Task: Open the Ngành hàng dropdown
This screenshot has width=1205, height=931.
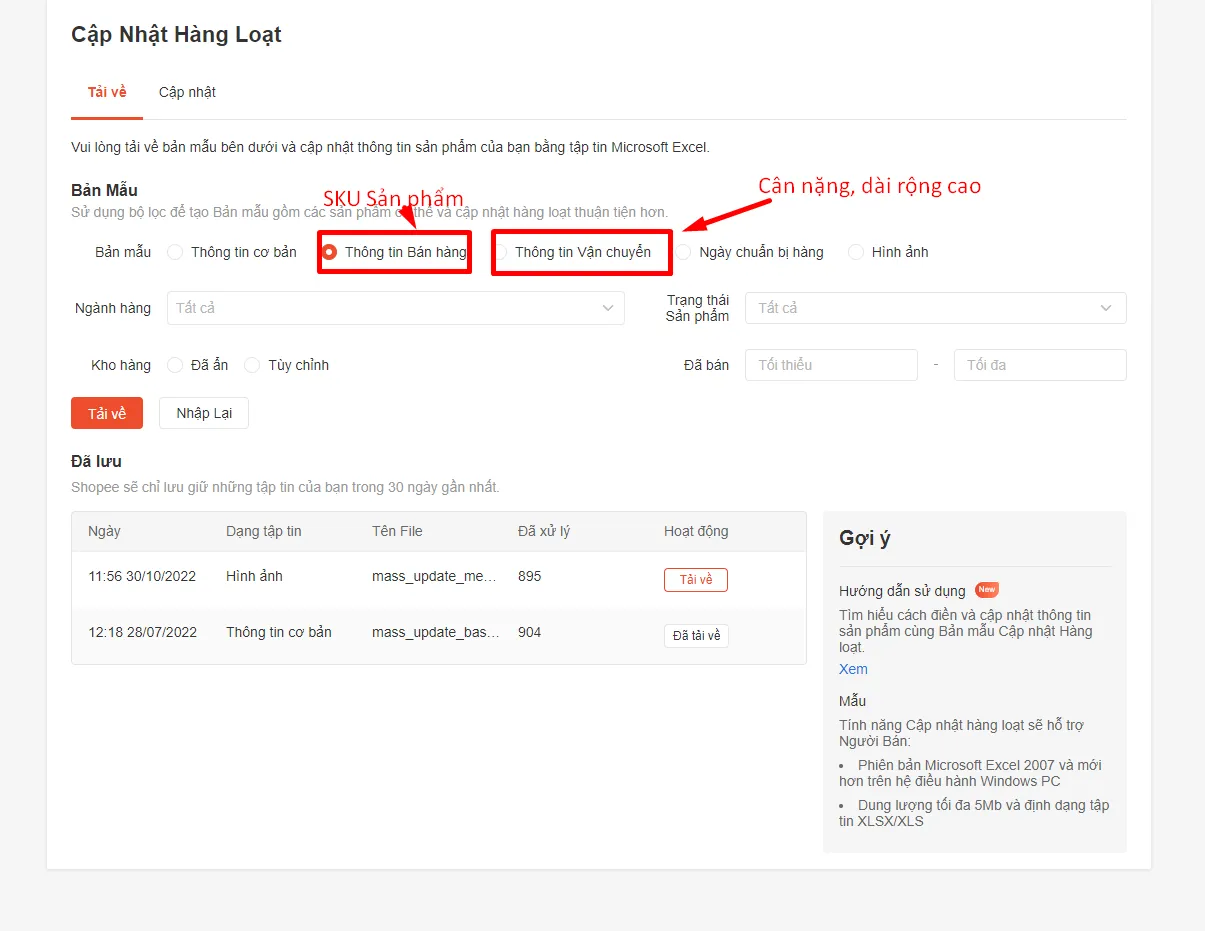Action: pyautogui.click(x=396, y=308)
